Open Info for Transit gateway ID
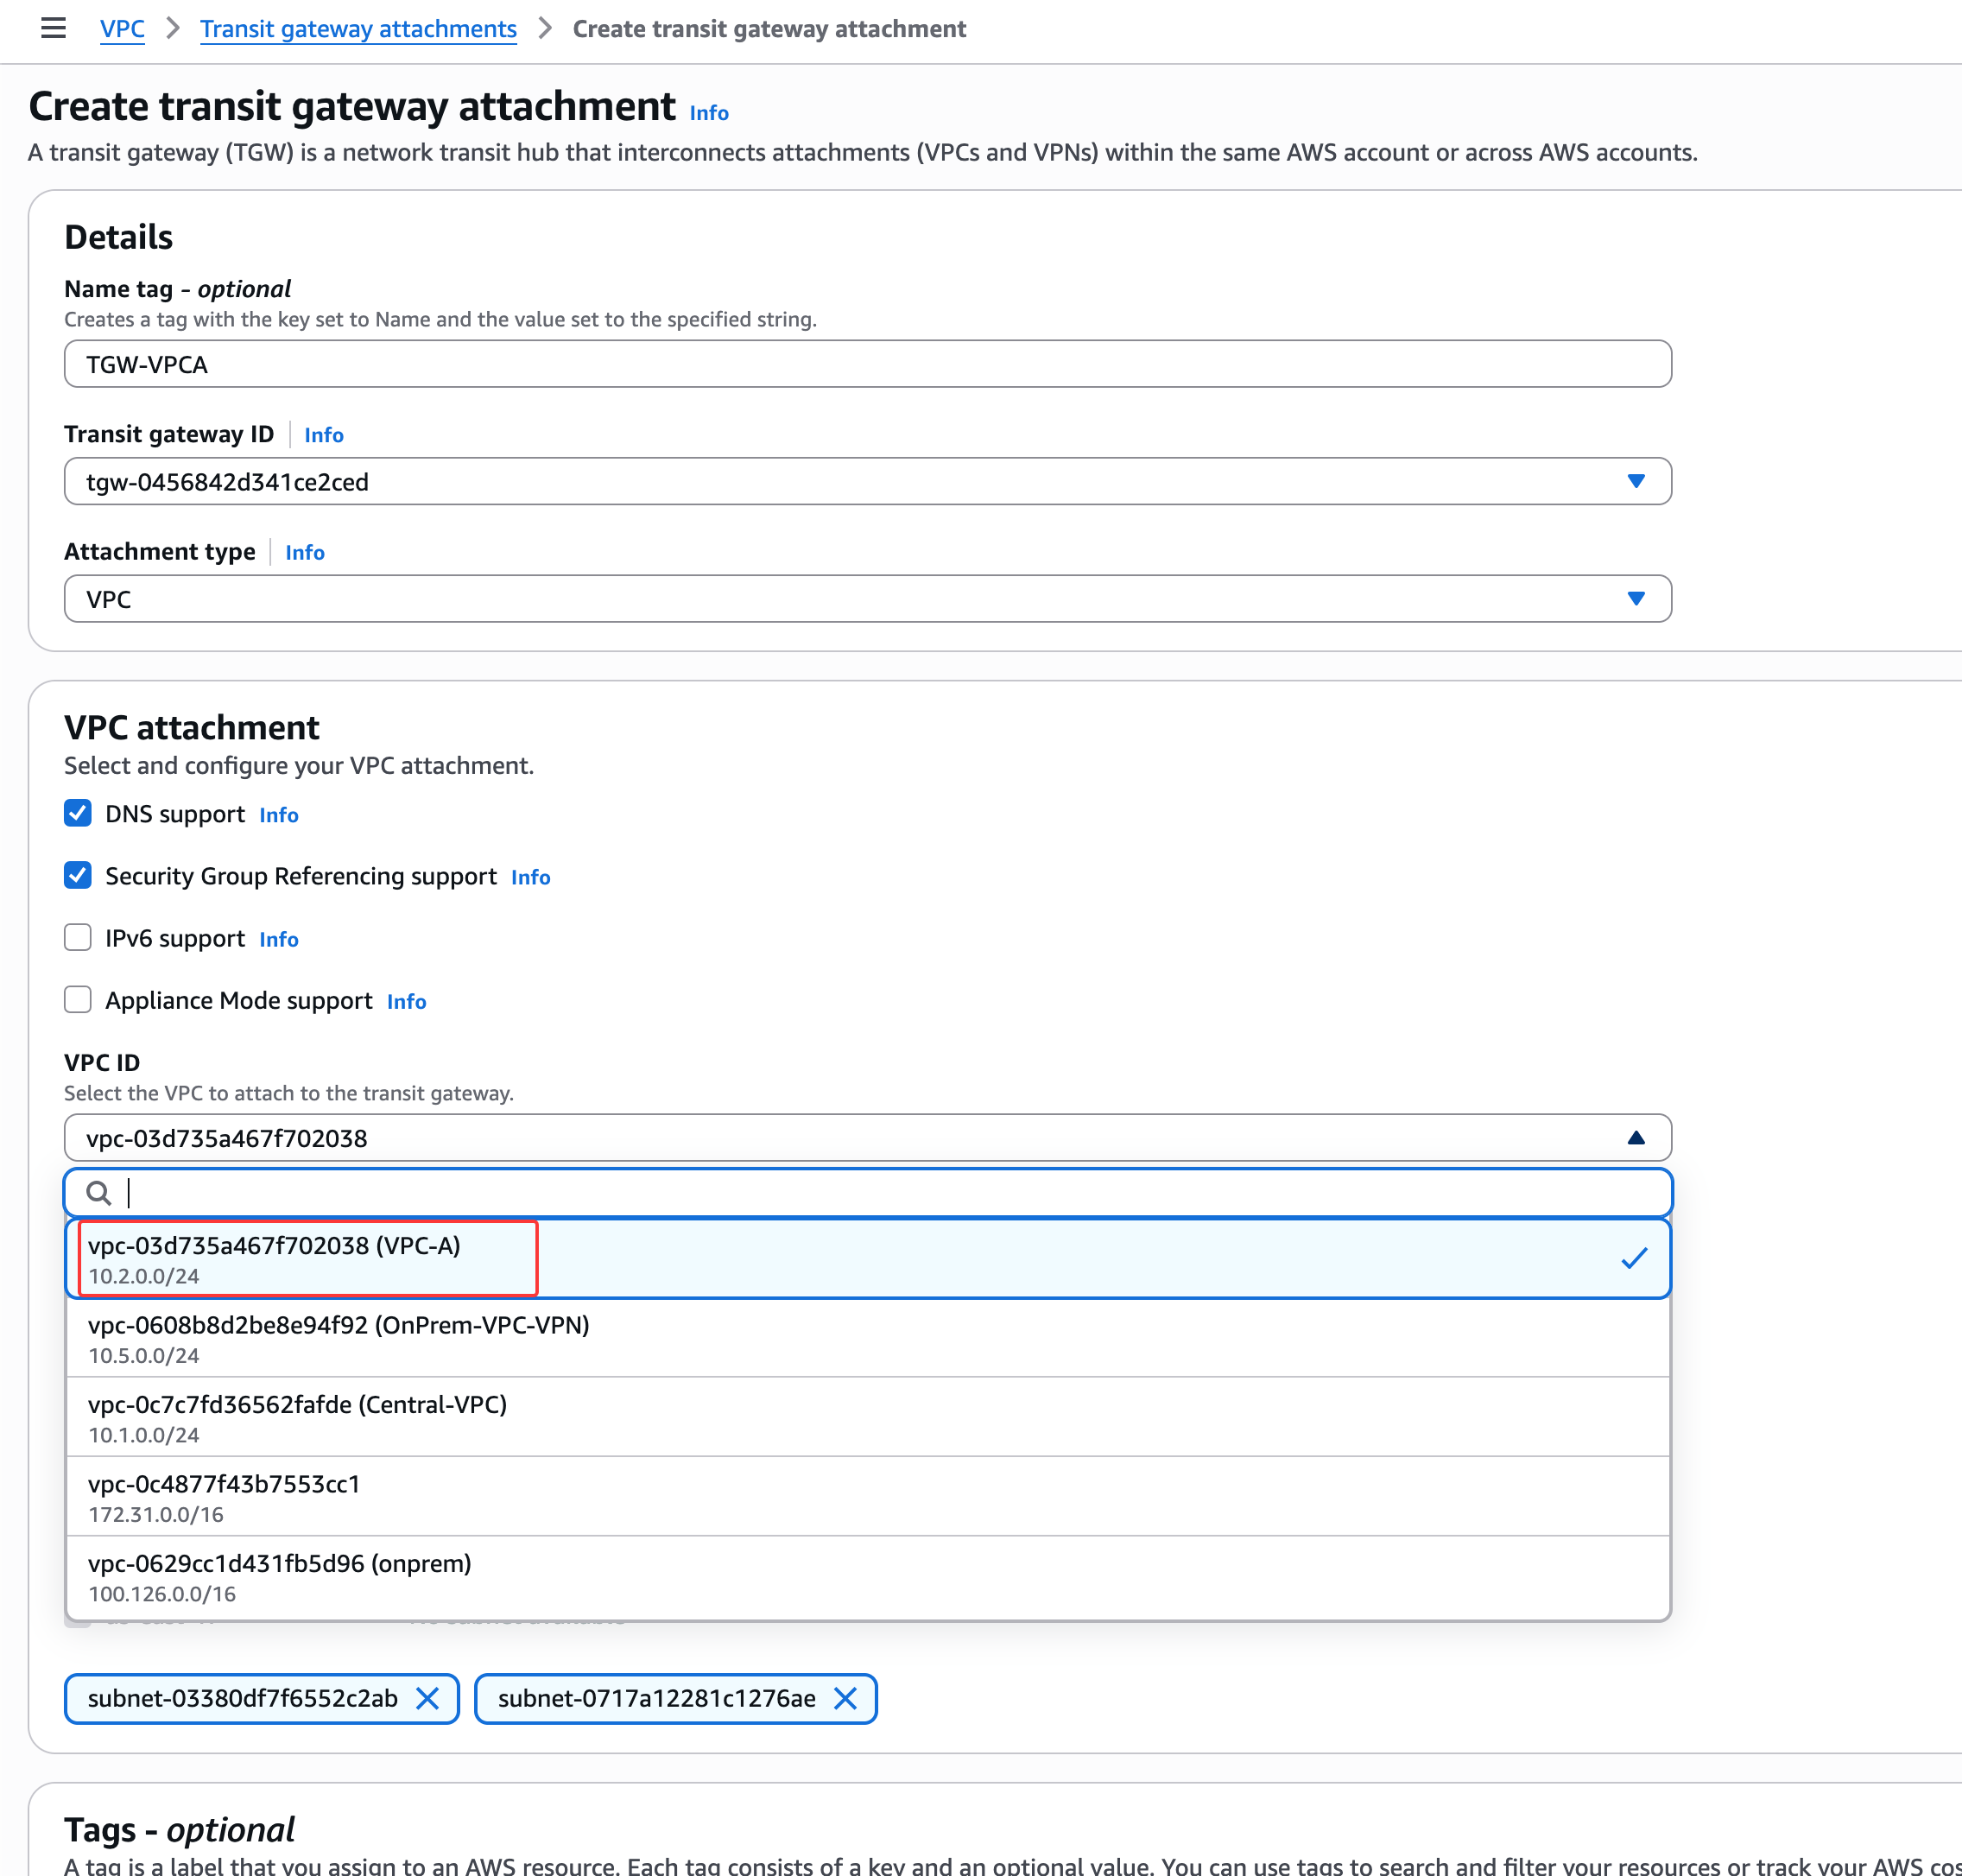Screen dimensions: 1962x1876 click(x=323, y=435)
